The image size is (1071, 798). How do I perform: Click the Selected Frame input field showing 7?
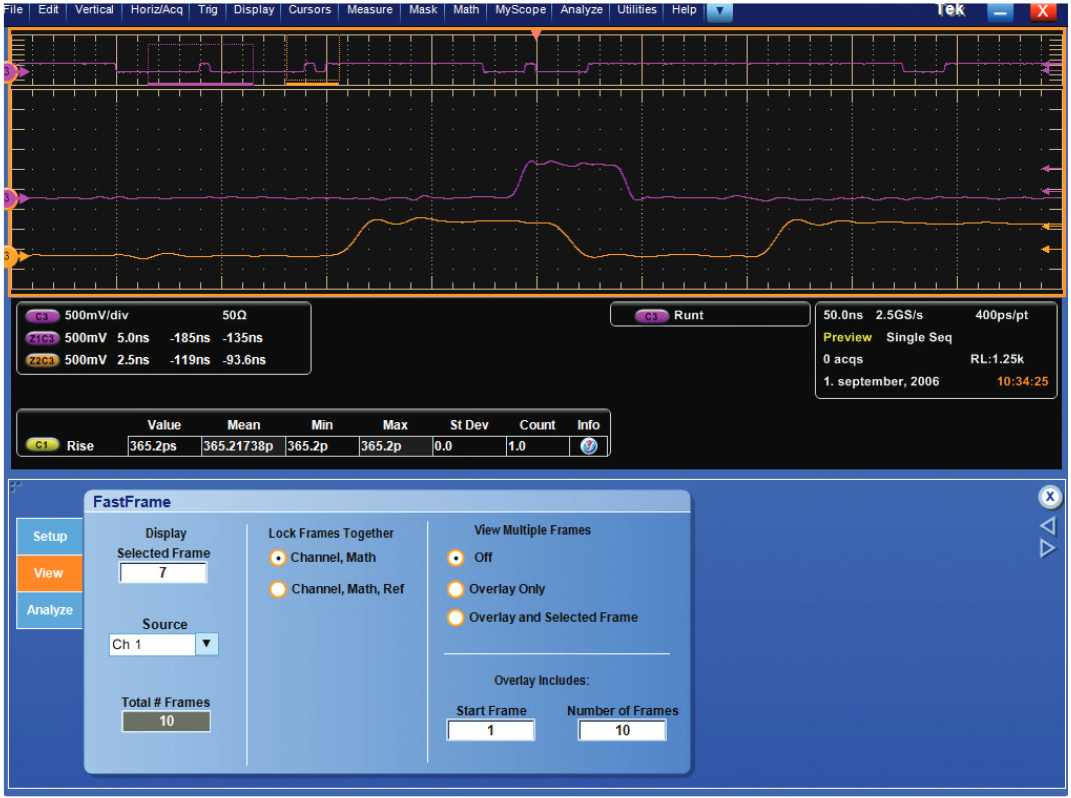point(163,572)
